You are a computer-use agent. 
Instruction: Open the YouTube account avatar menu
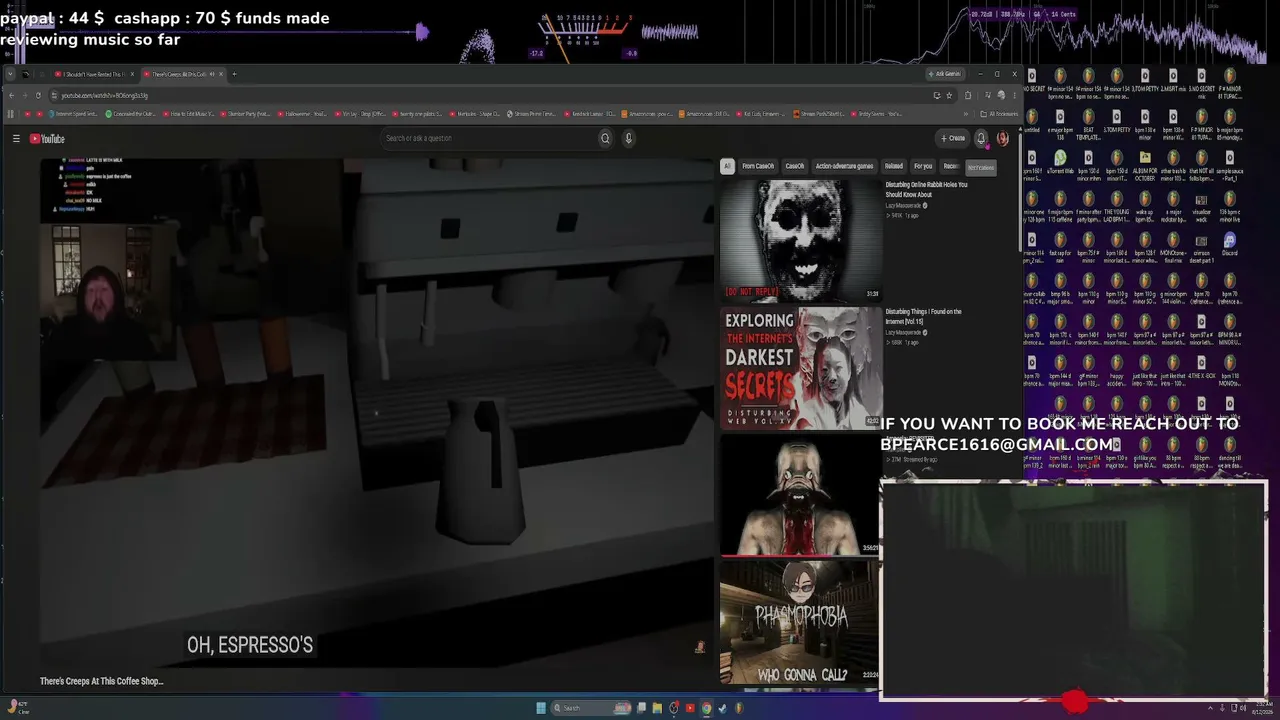[x=1002, y=138]
